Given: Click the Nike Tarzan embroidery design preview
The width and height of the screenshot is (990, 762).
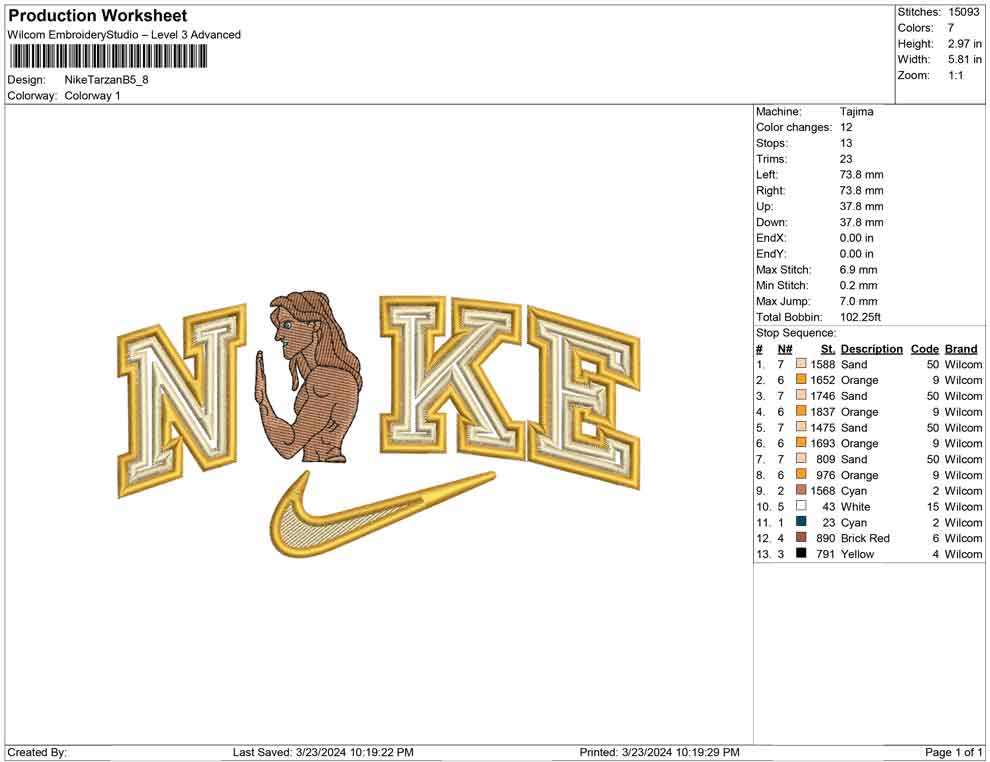Looking at the screenshot, I should (x=379, y=426).
